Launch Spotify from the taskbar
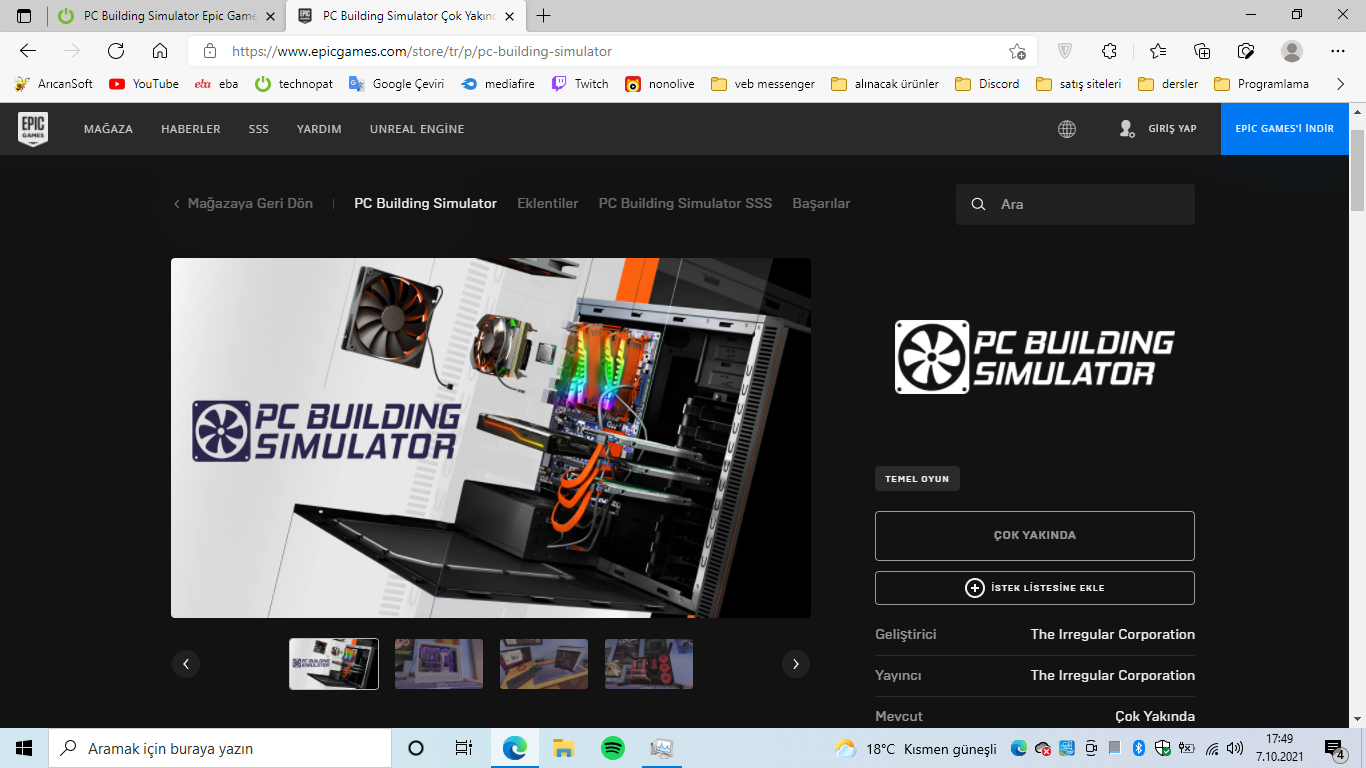 point(613,748)
